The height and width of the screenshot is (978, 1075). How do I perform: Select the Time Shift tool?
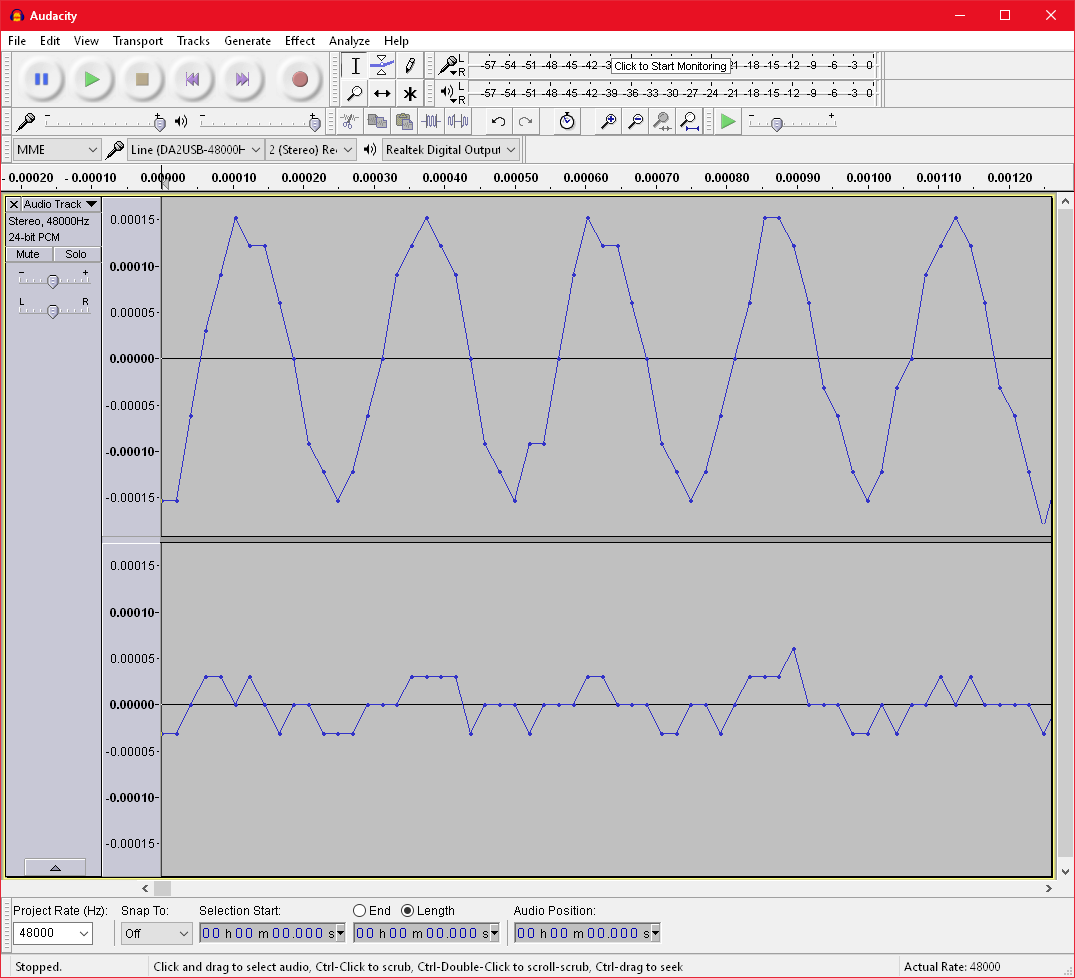pyautogui.click(x=382, y=93)
